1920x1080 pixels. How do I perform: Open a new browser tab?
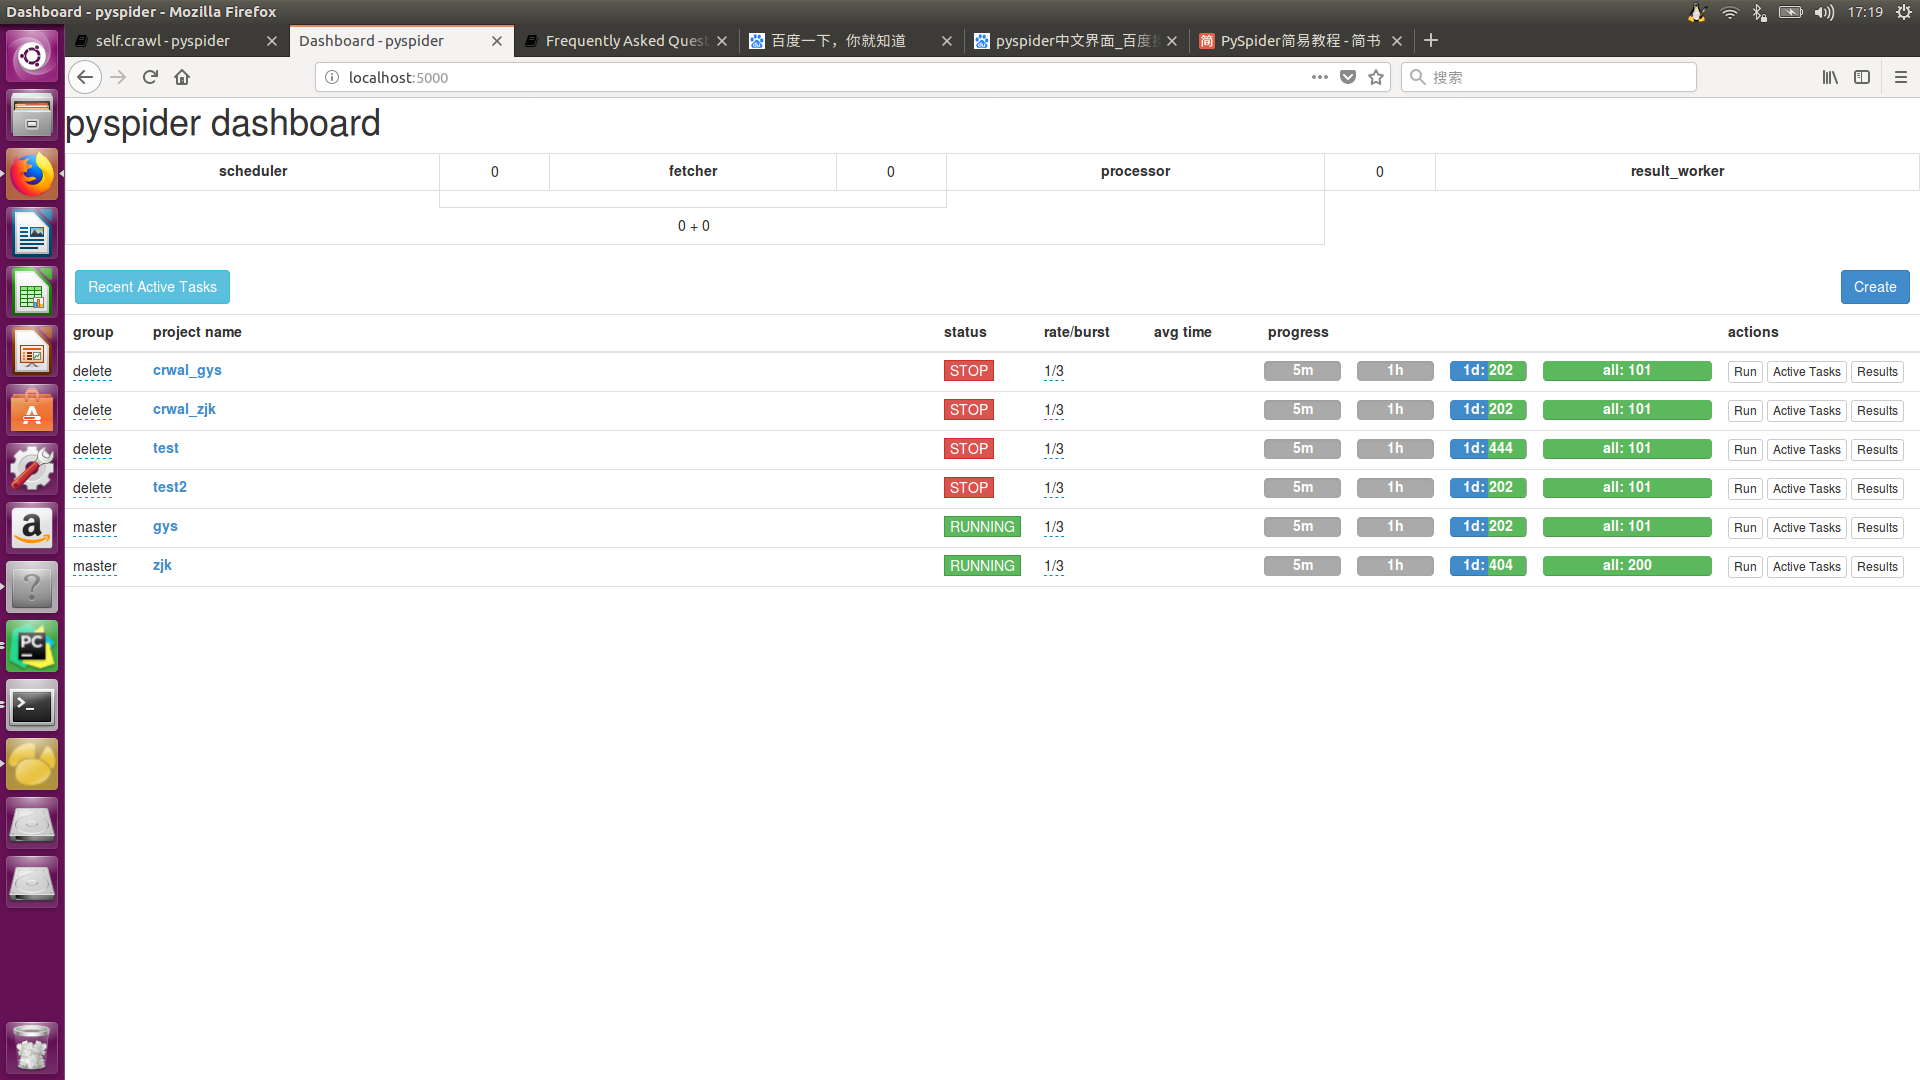pos(1431,40)
